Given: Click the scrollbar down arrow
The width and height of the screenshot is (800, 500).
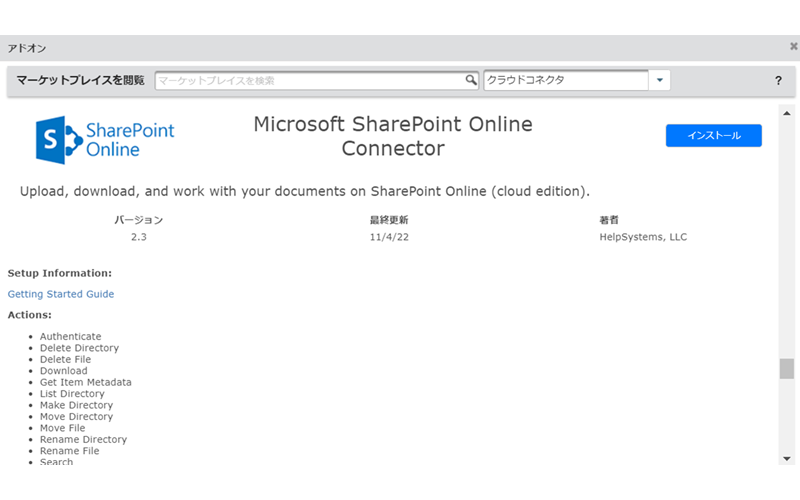Looking at the screenshot, I should (787, 459).
